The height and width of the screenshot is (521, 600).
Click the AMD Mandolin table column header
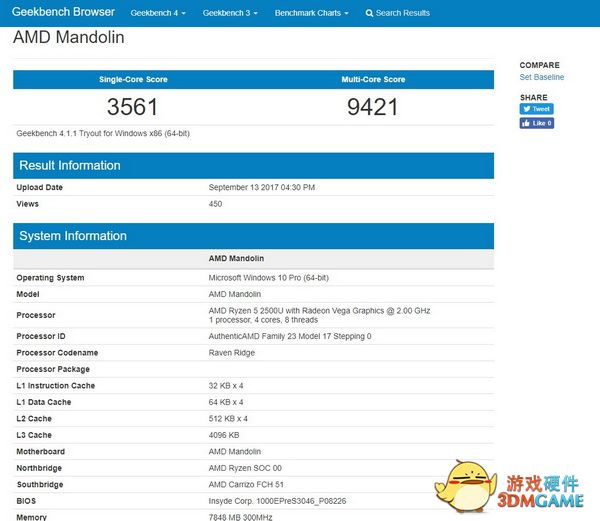[x=236, y=259]
